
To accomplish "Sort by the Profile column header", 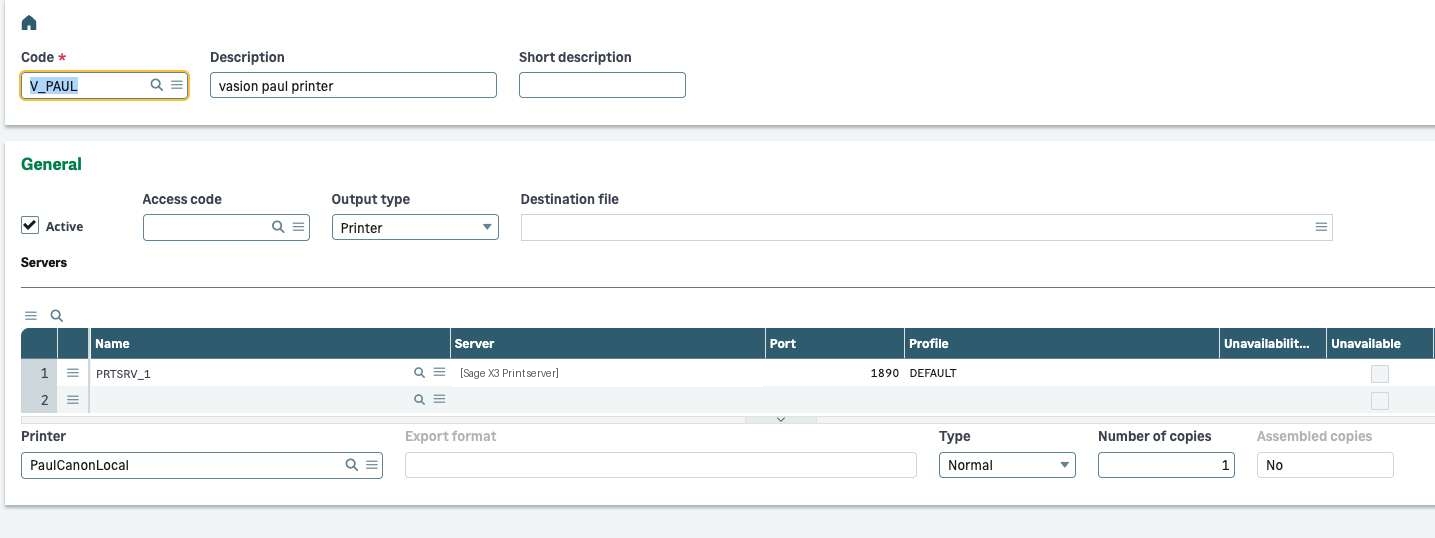I will pyautogui.click(x=1062, y=344).
